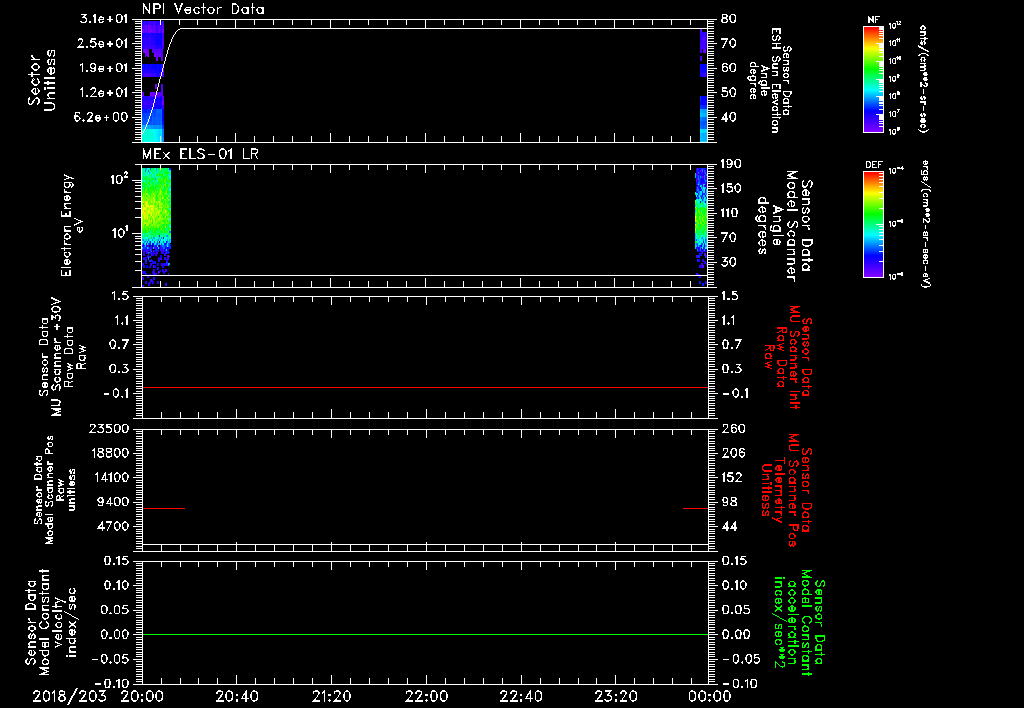Click the 14100 scanner position tick label
Viewport: 1024px width, 708px height.
(110, 477)
